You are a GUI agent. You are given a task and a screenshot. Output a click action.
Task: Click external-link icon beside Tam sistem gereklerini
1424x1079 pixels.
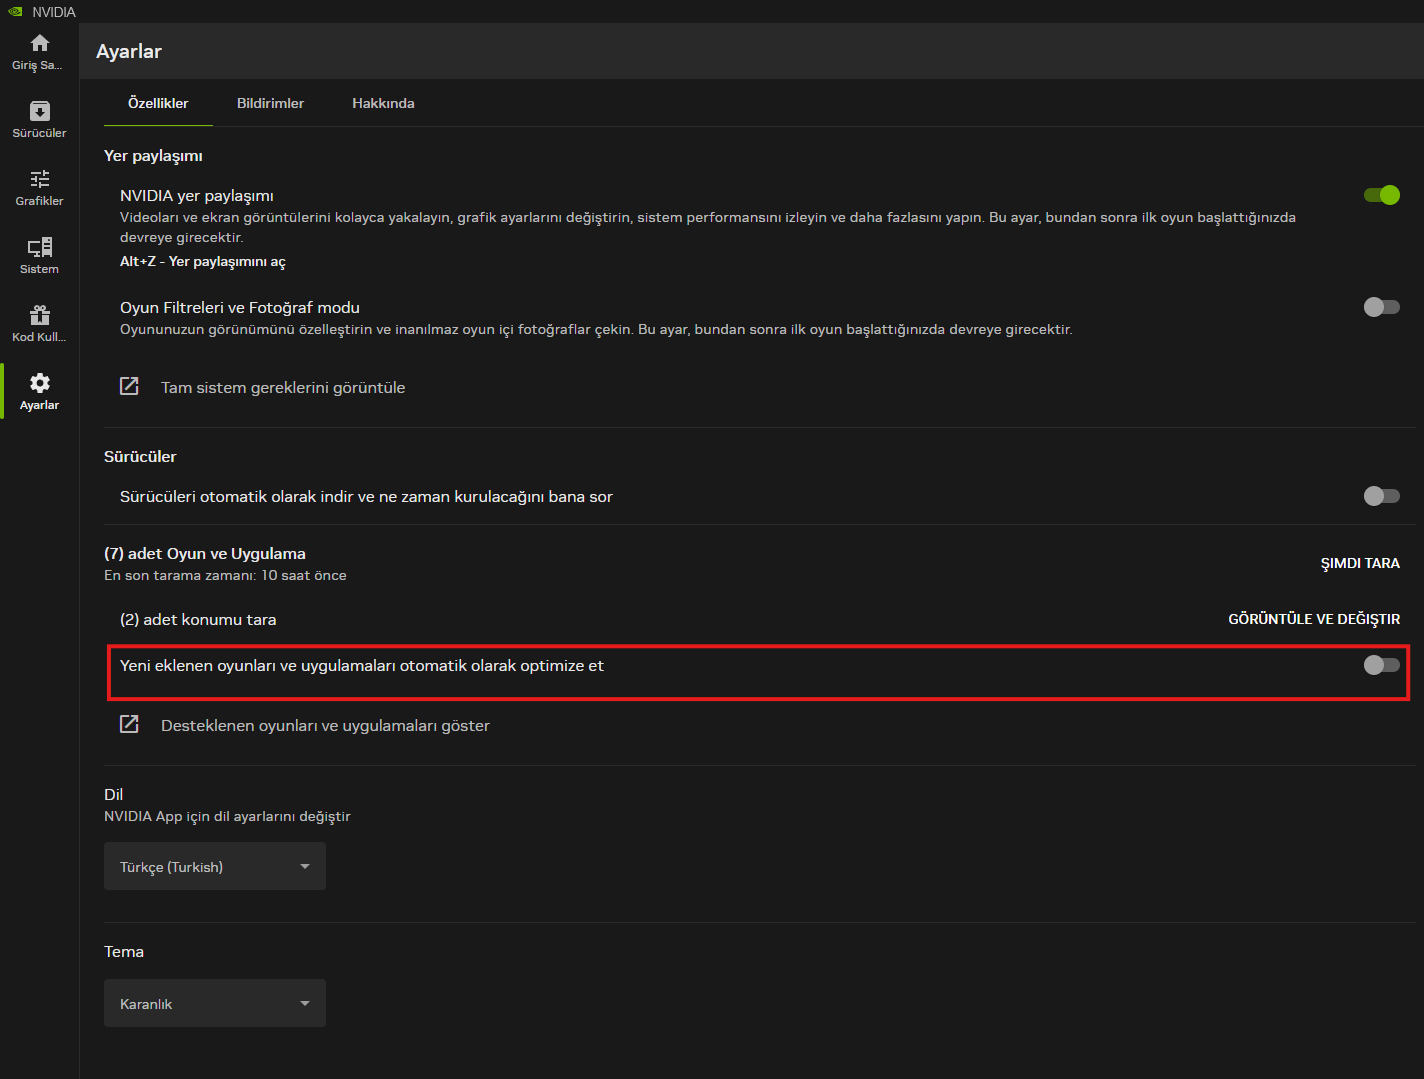click(x=129, y=386)
